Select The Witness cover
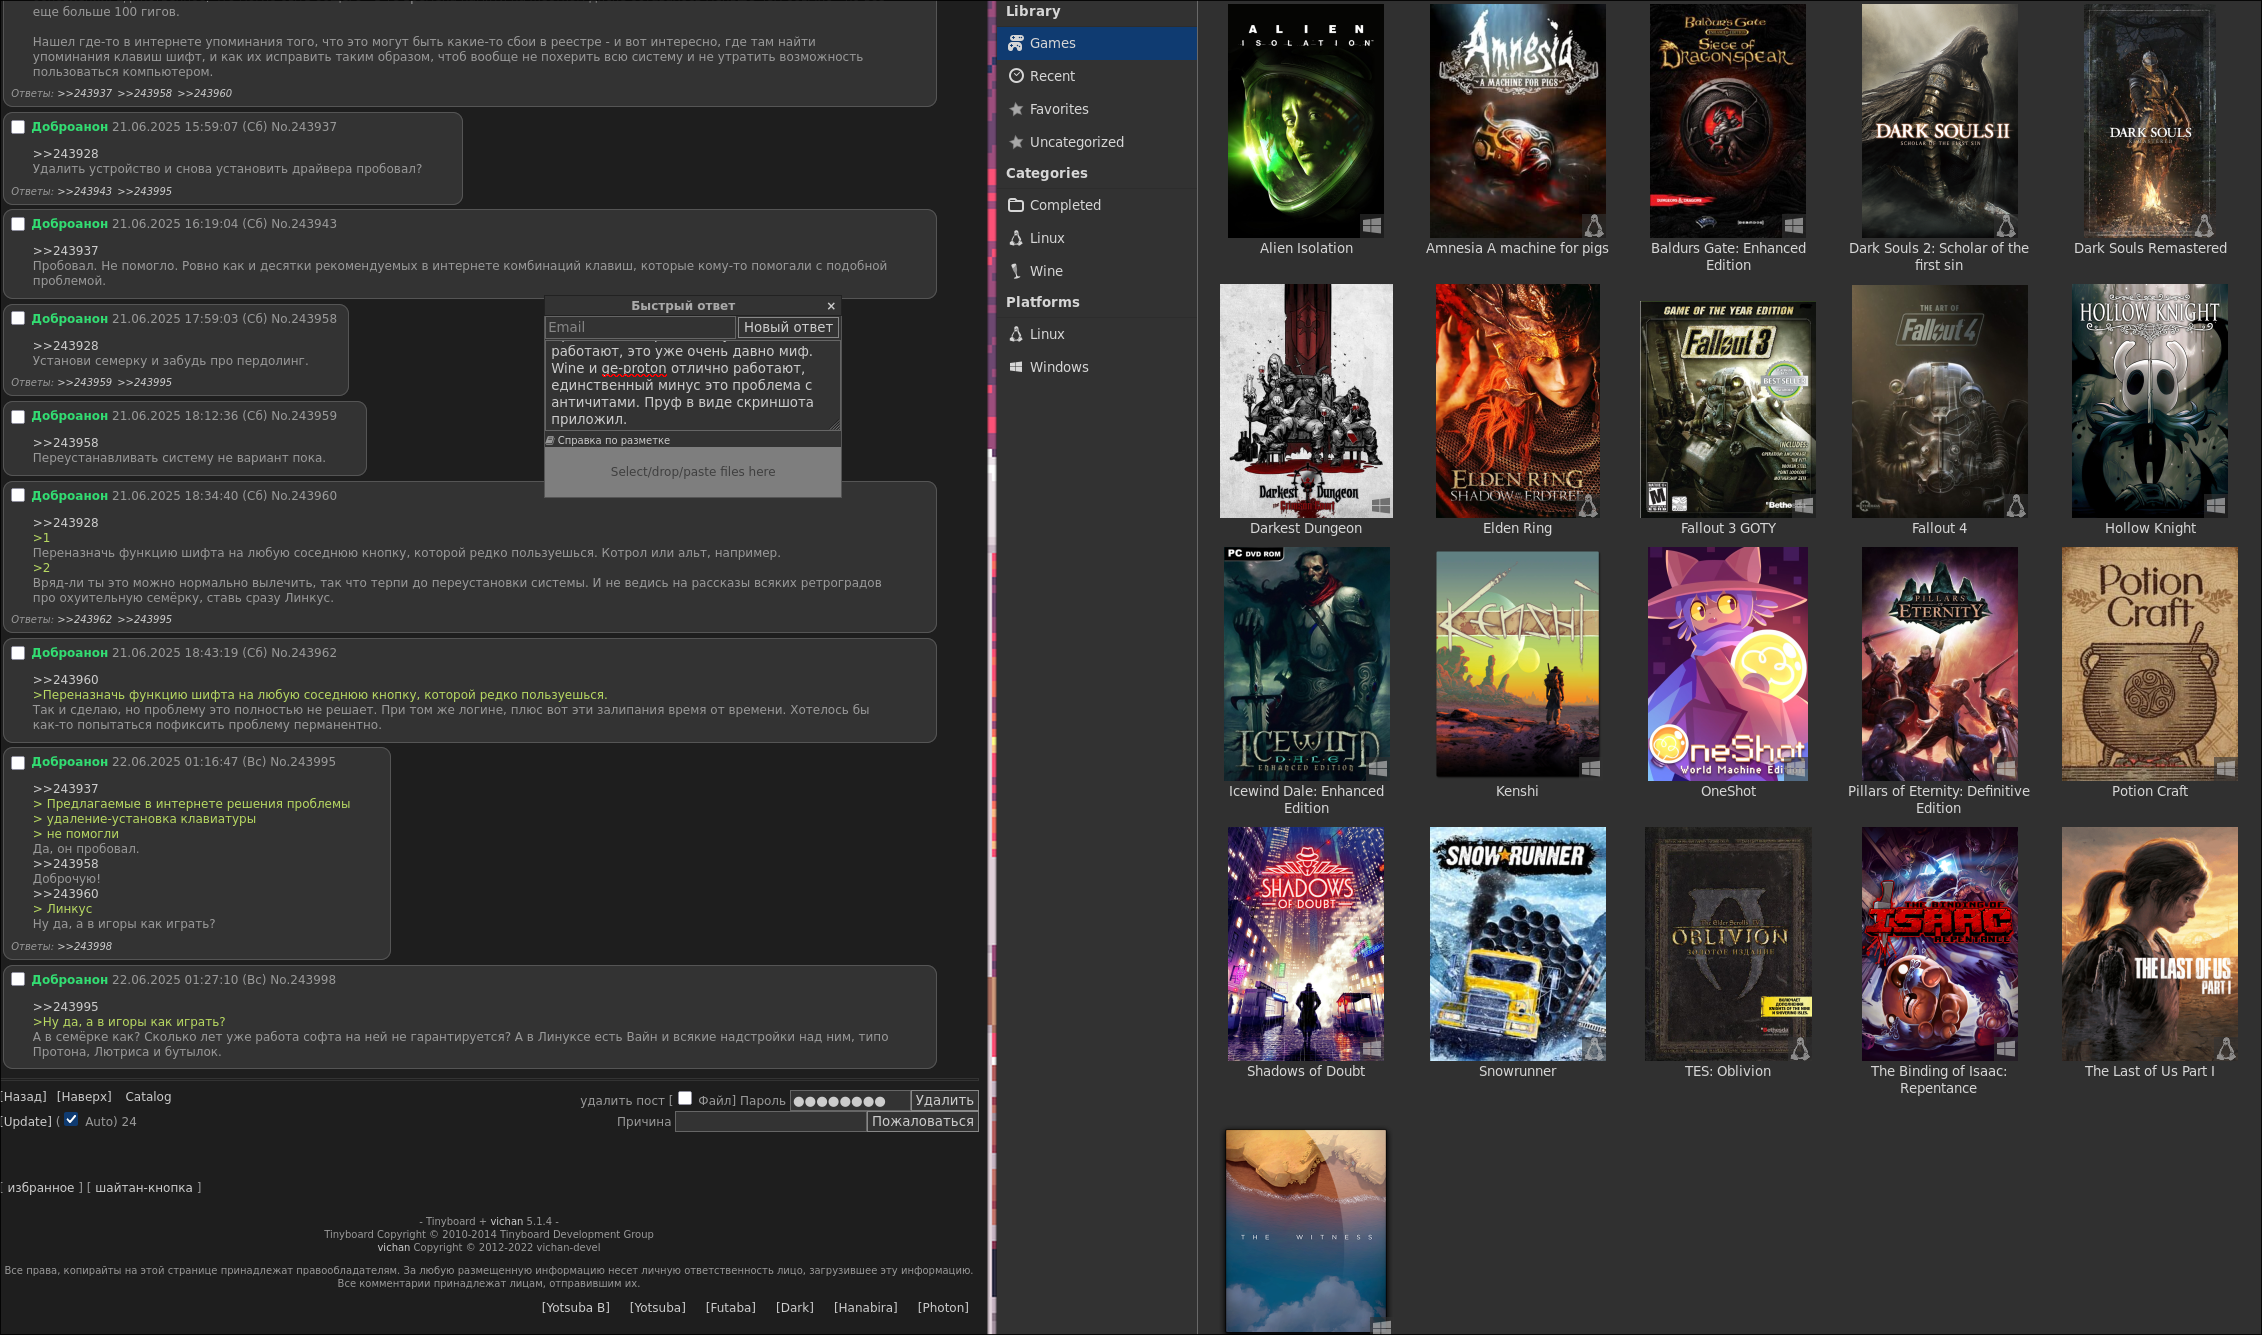Screen dimensions: 2262x1335 pos(1306,1231)
